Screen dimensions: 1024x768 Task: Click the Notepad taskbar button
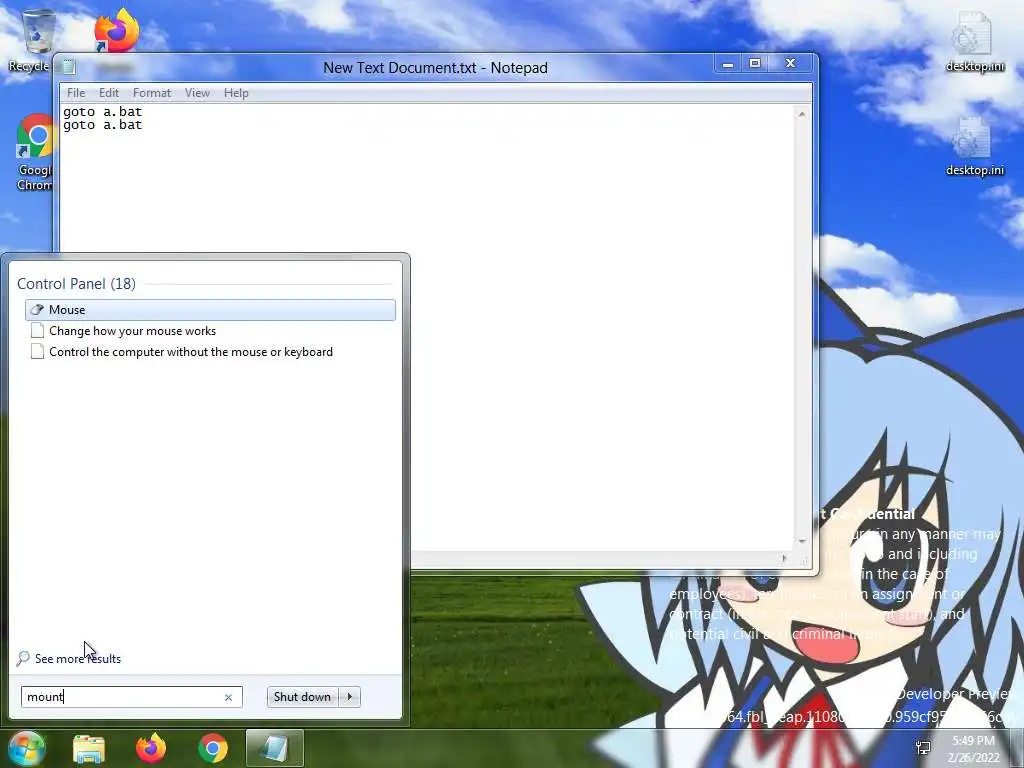274,748
